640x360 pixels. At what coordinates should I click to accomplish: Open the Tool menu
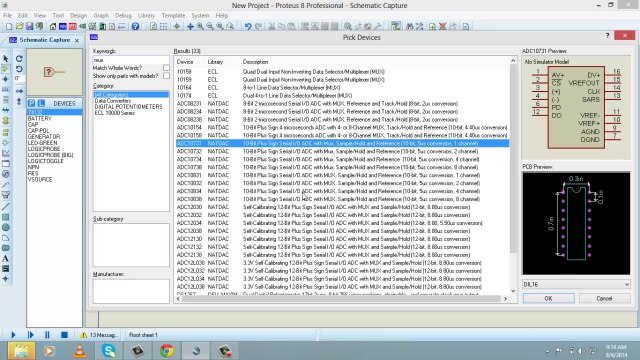tap(58, 16)
